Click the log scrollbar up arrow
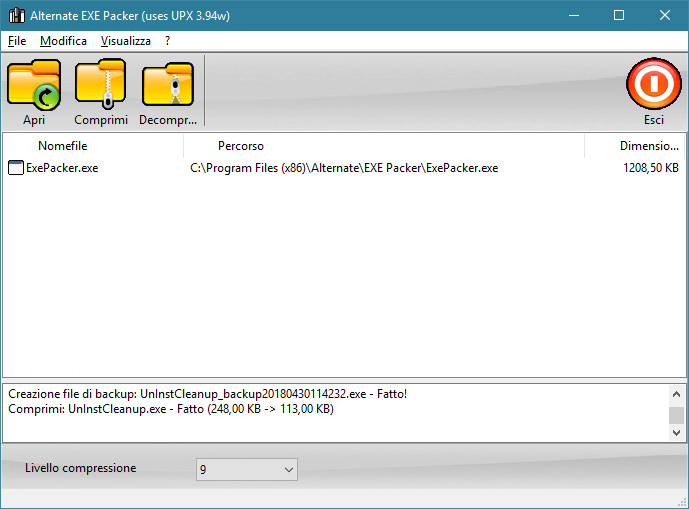The image size is (689, 509). coord(677,393)
